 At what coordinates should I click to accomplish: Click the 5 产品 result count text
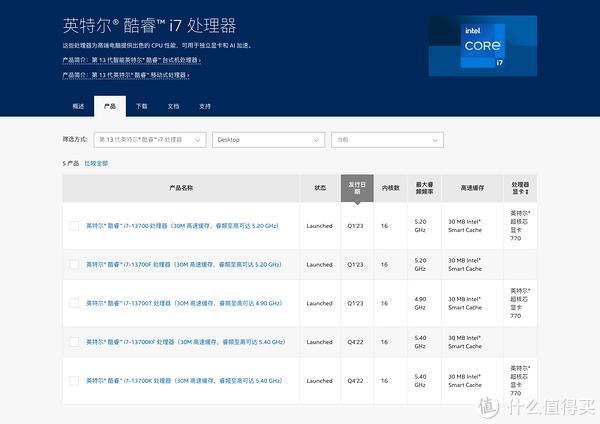click(x=71, y=163)
